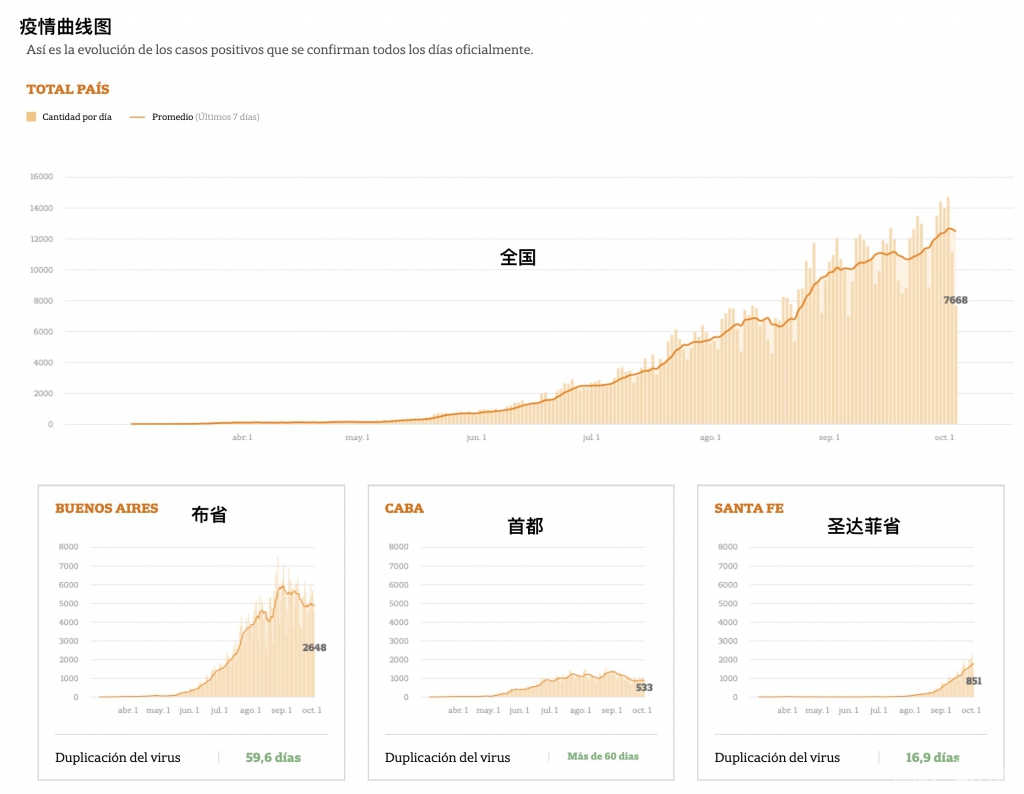Click the SANTA FE card heading
1024x794 pixels.
[x=748, y=508]
